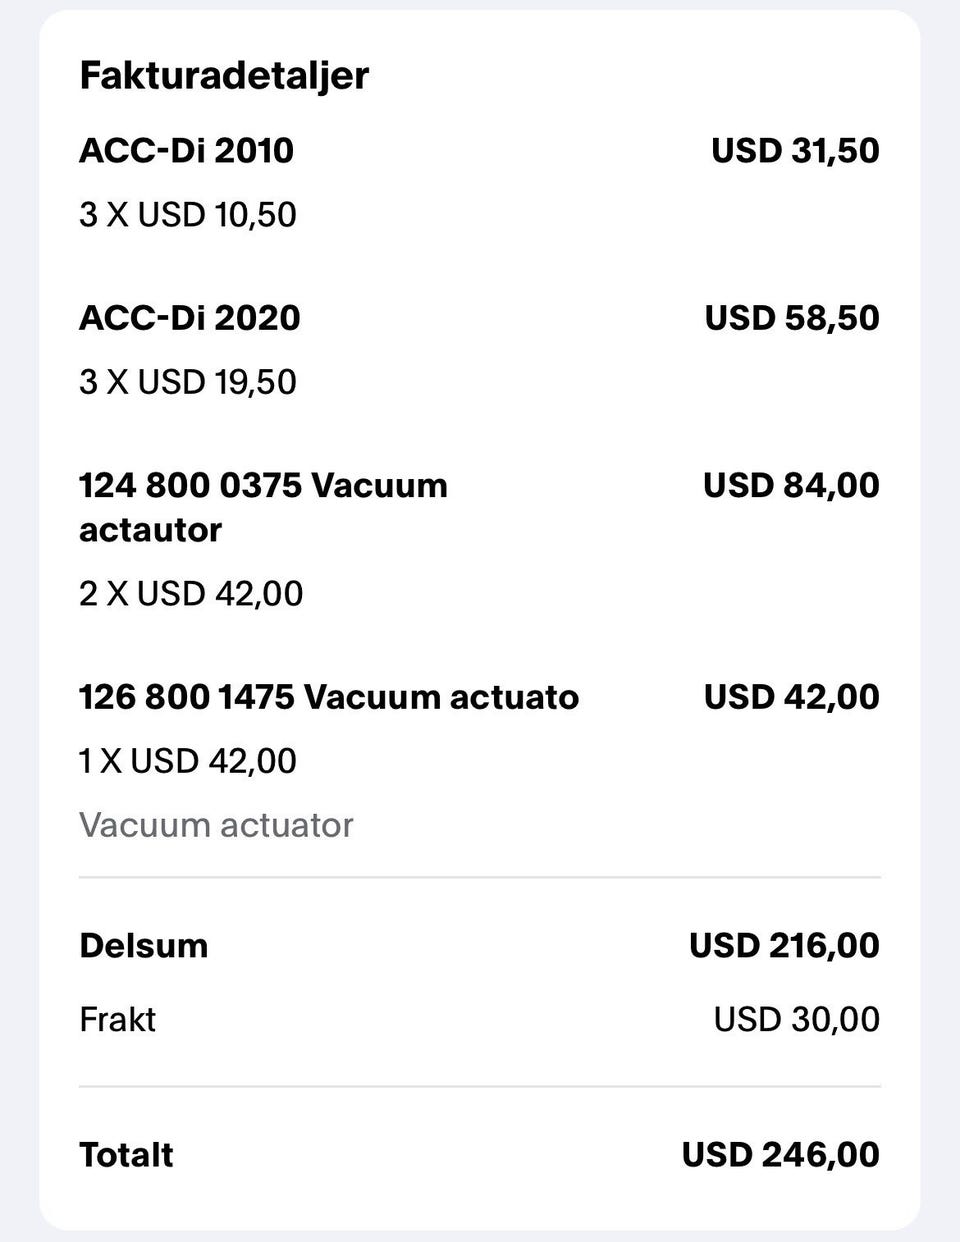Select the Totalt label
960x1242 pixels.
tap(126, 1155)
